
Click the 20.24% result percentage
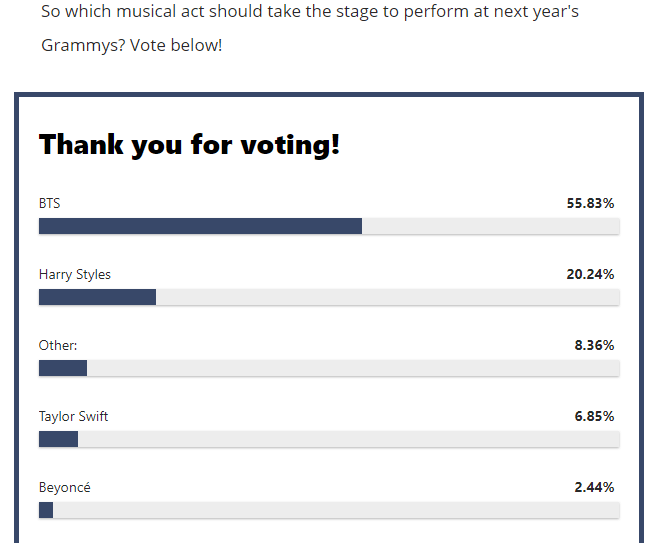pos(590,274)
